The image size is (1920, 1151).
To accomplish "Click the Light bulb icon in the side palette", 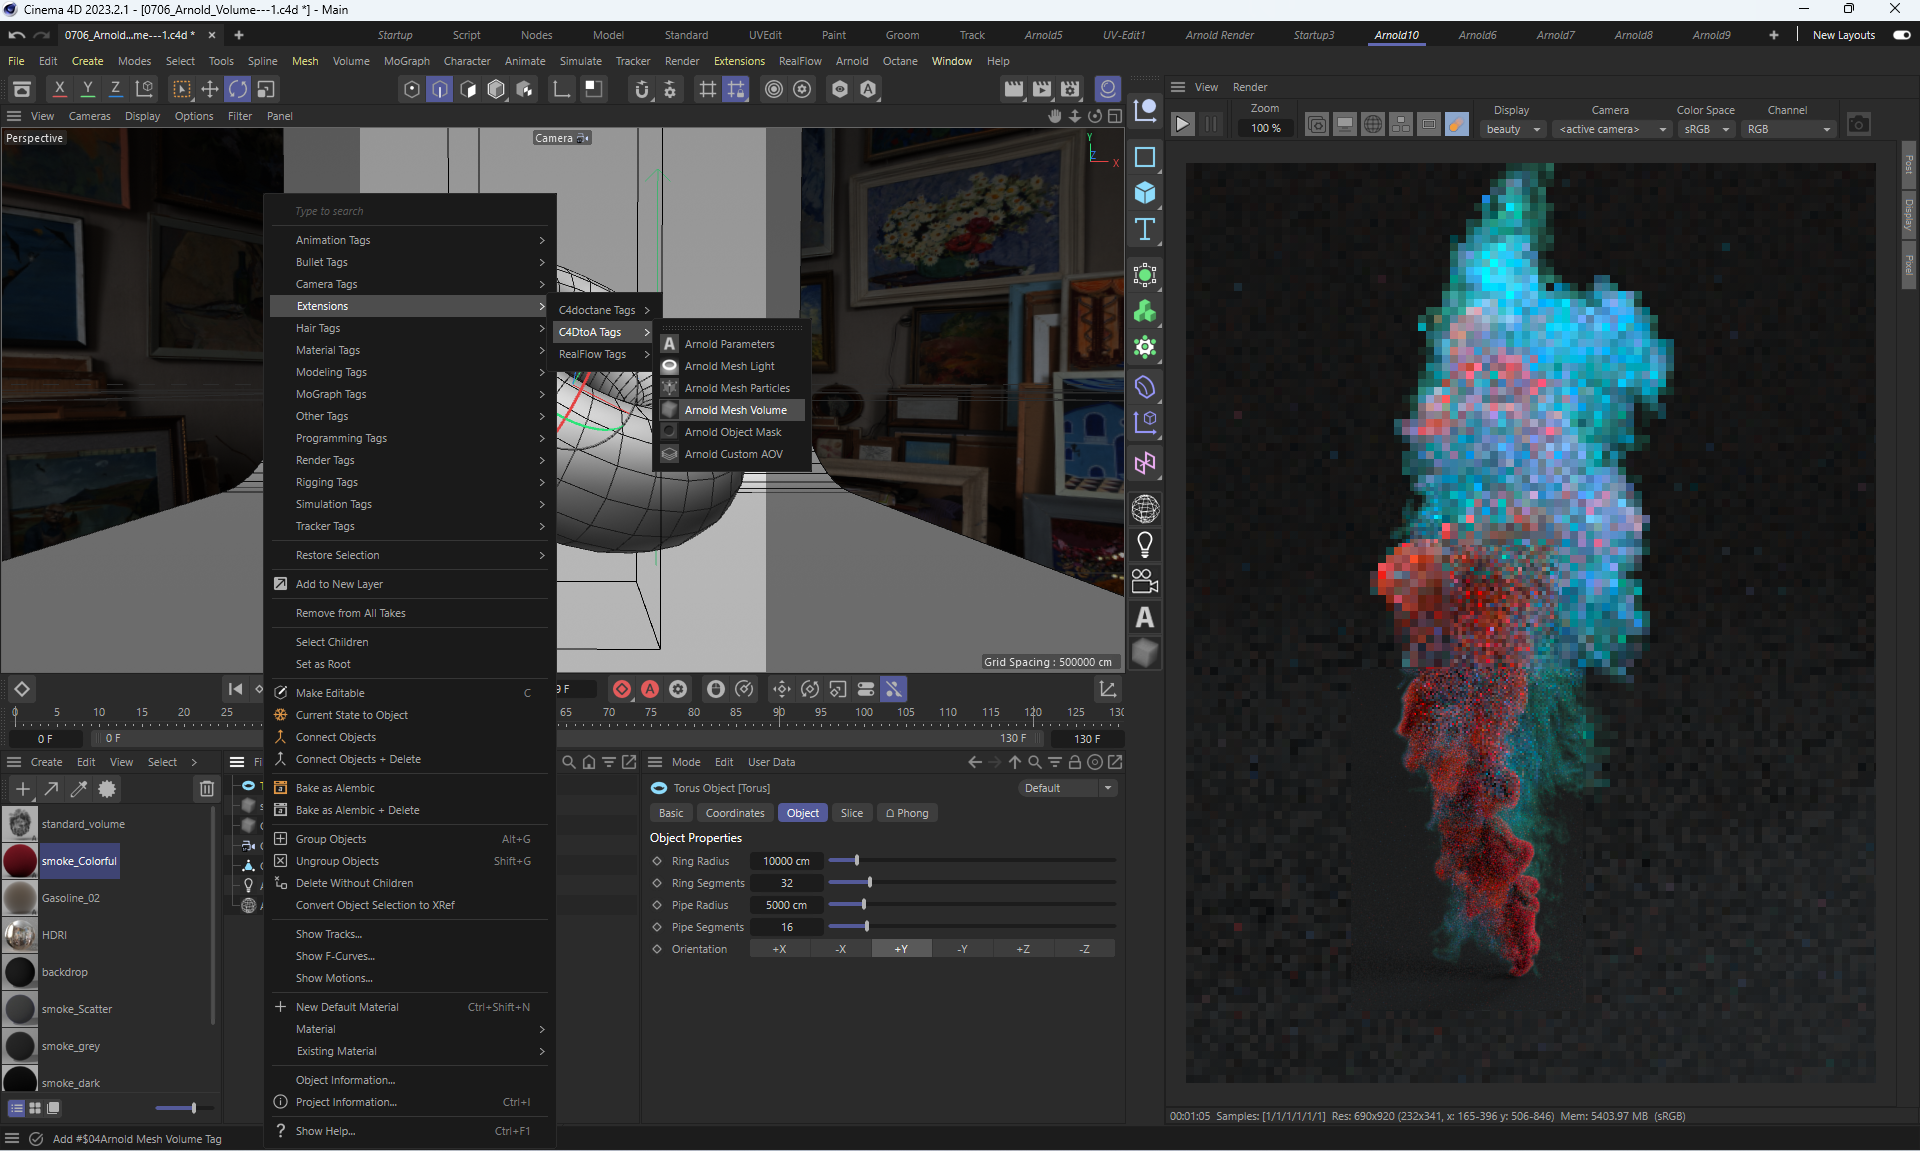I will [1145, 545].
